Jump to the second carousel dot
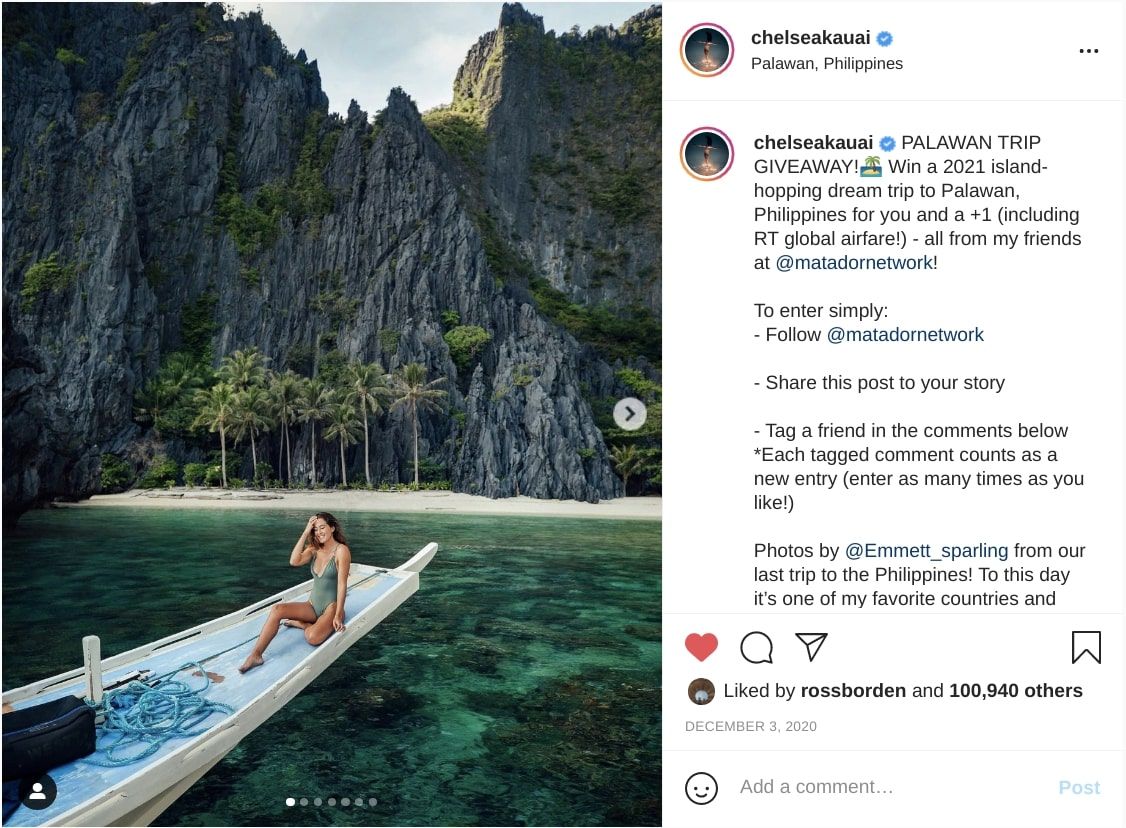Viewport: 1126px width, 828px height. point(304,802)
